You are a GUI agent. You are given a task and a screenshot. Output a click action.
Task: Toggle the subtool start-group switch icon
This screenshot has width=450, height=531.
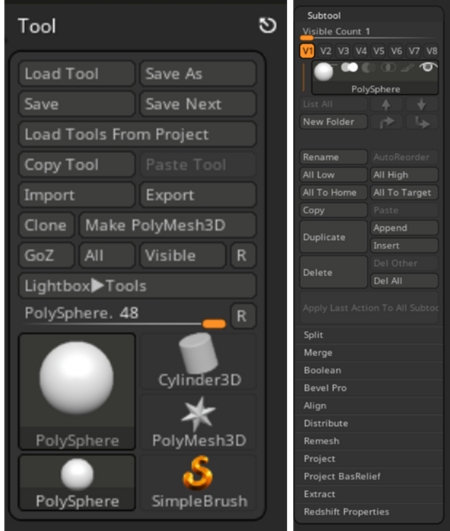click(x=349, y=67)
